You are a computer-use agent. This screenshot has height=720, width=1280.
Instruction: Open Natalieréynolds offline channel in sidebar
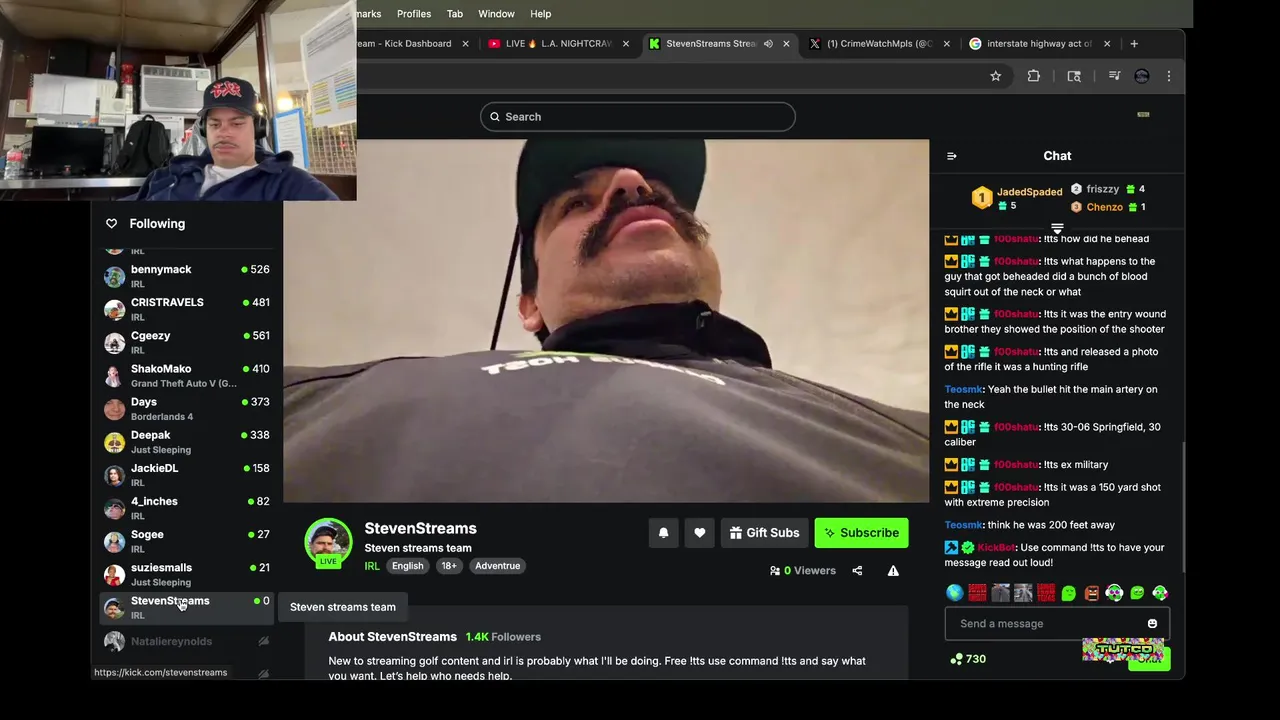(187, 641)
